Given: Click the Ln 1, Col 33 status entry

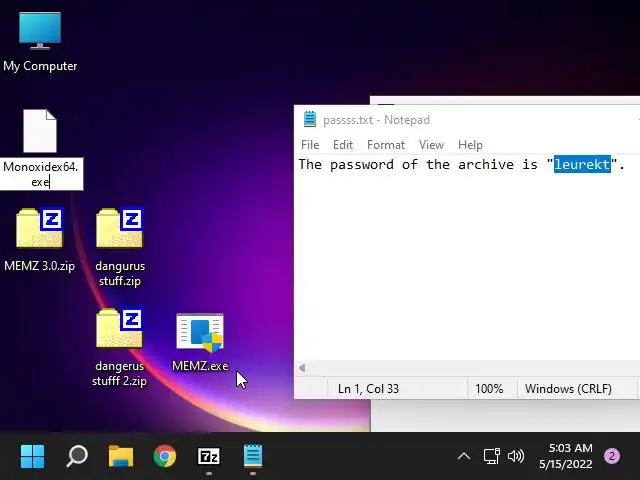Looking at the screenshot, I should [368, 389].
